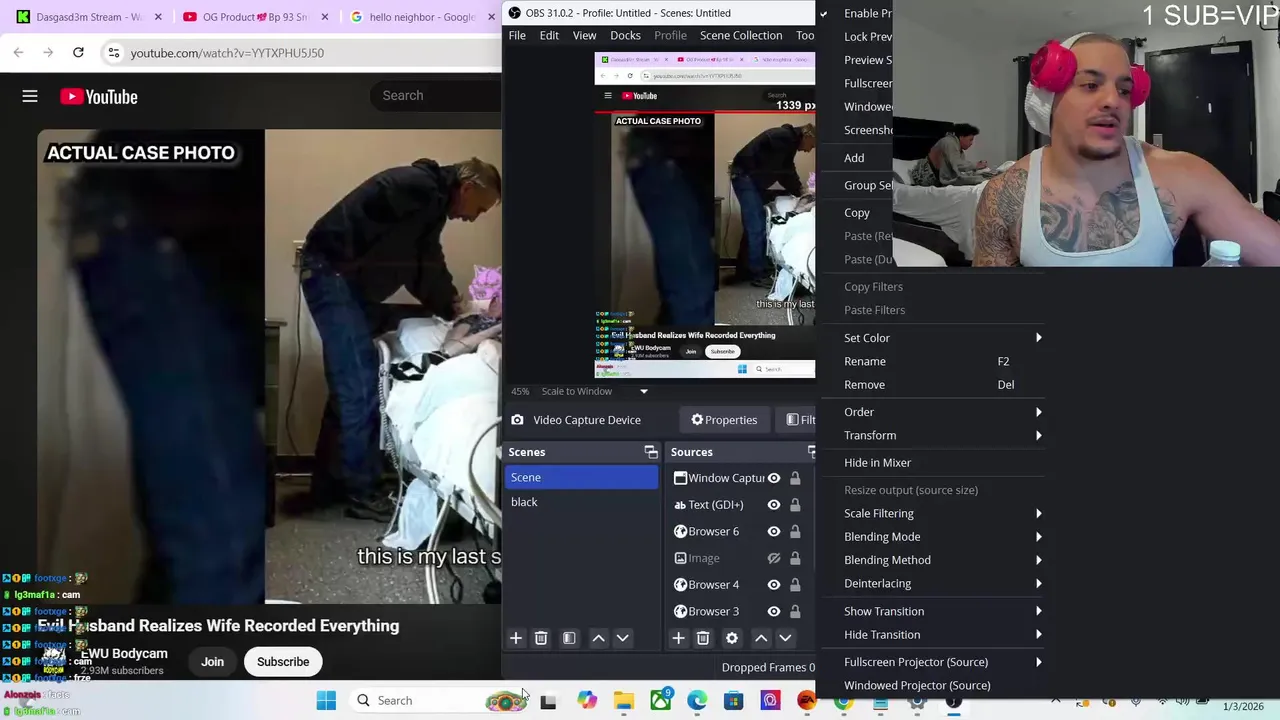The image size is (1280, 720).
Task: Add a new scene with the plus icon in Scenes
Action: coord(516,638)
